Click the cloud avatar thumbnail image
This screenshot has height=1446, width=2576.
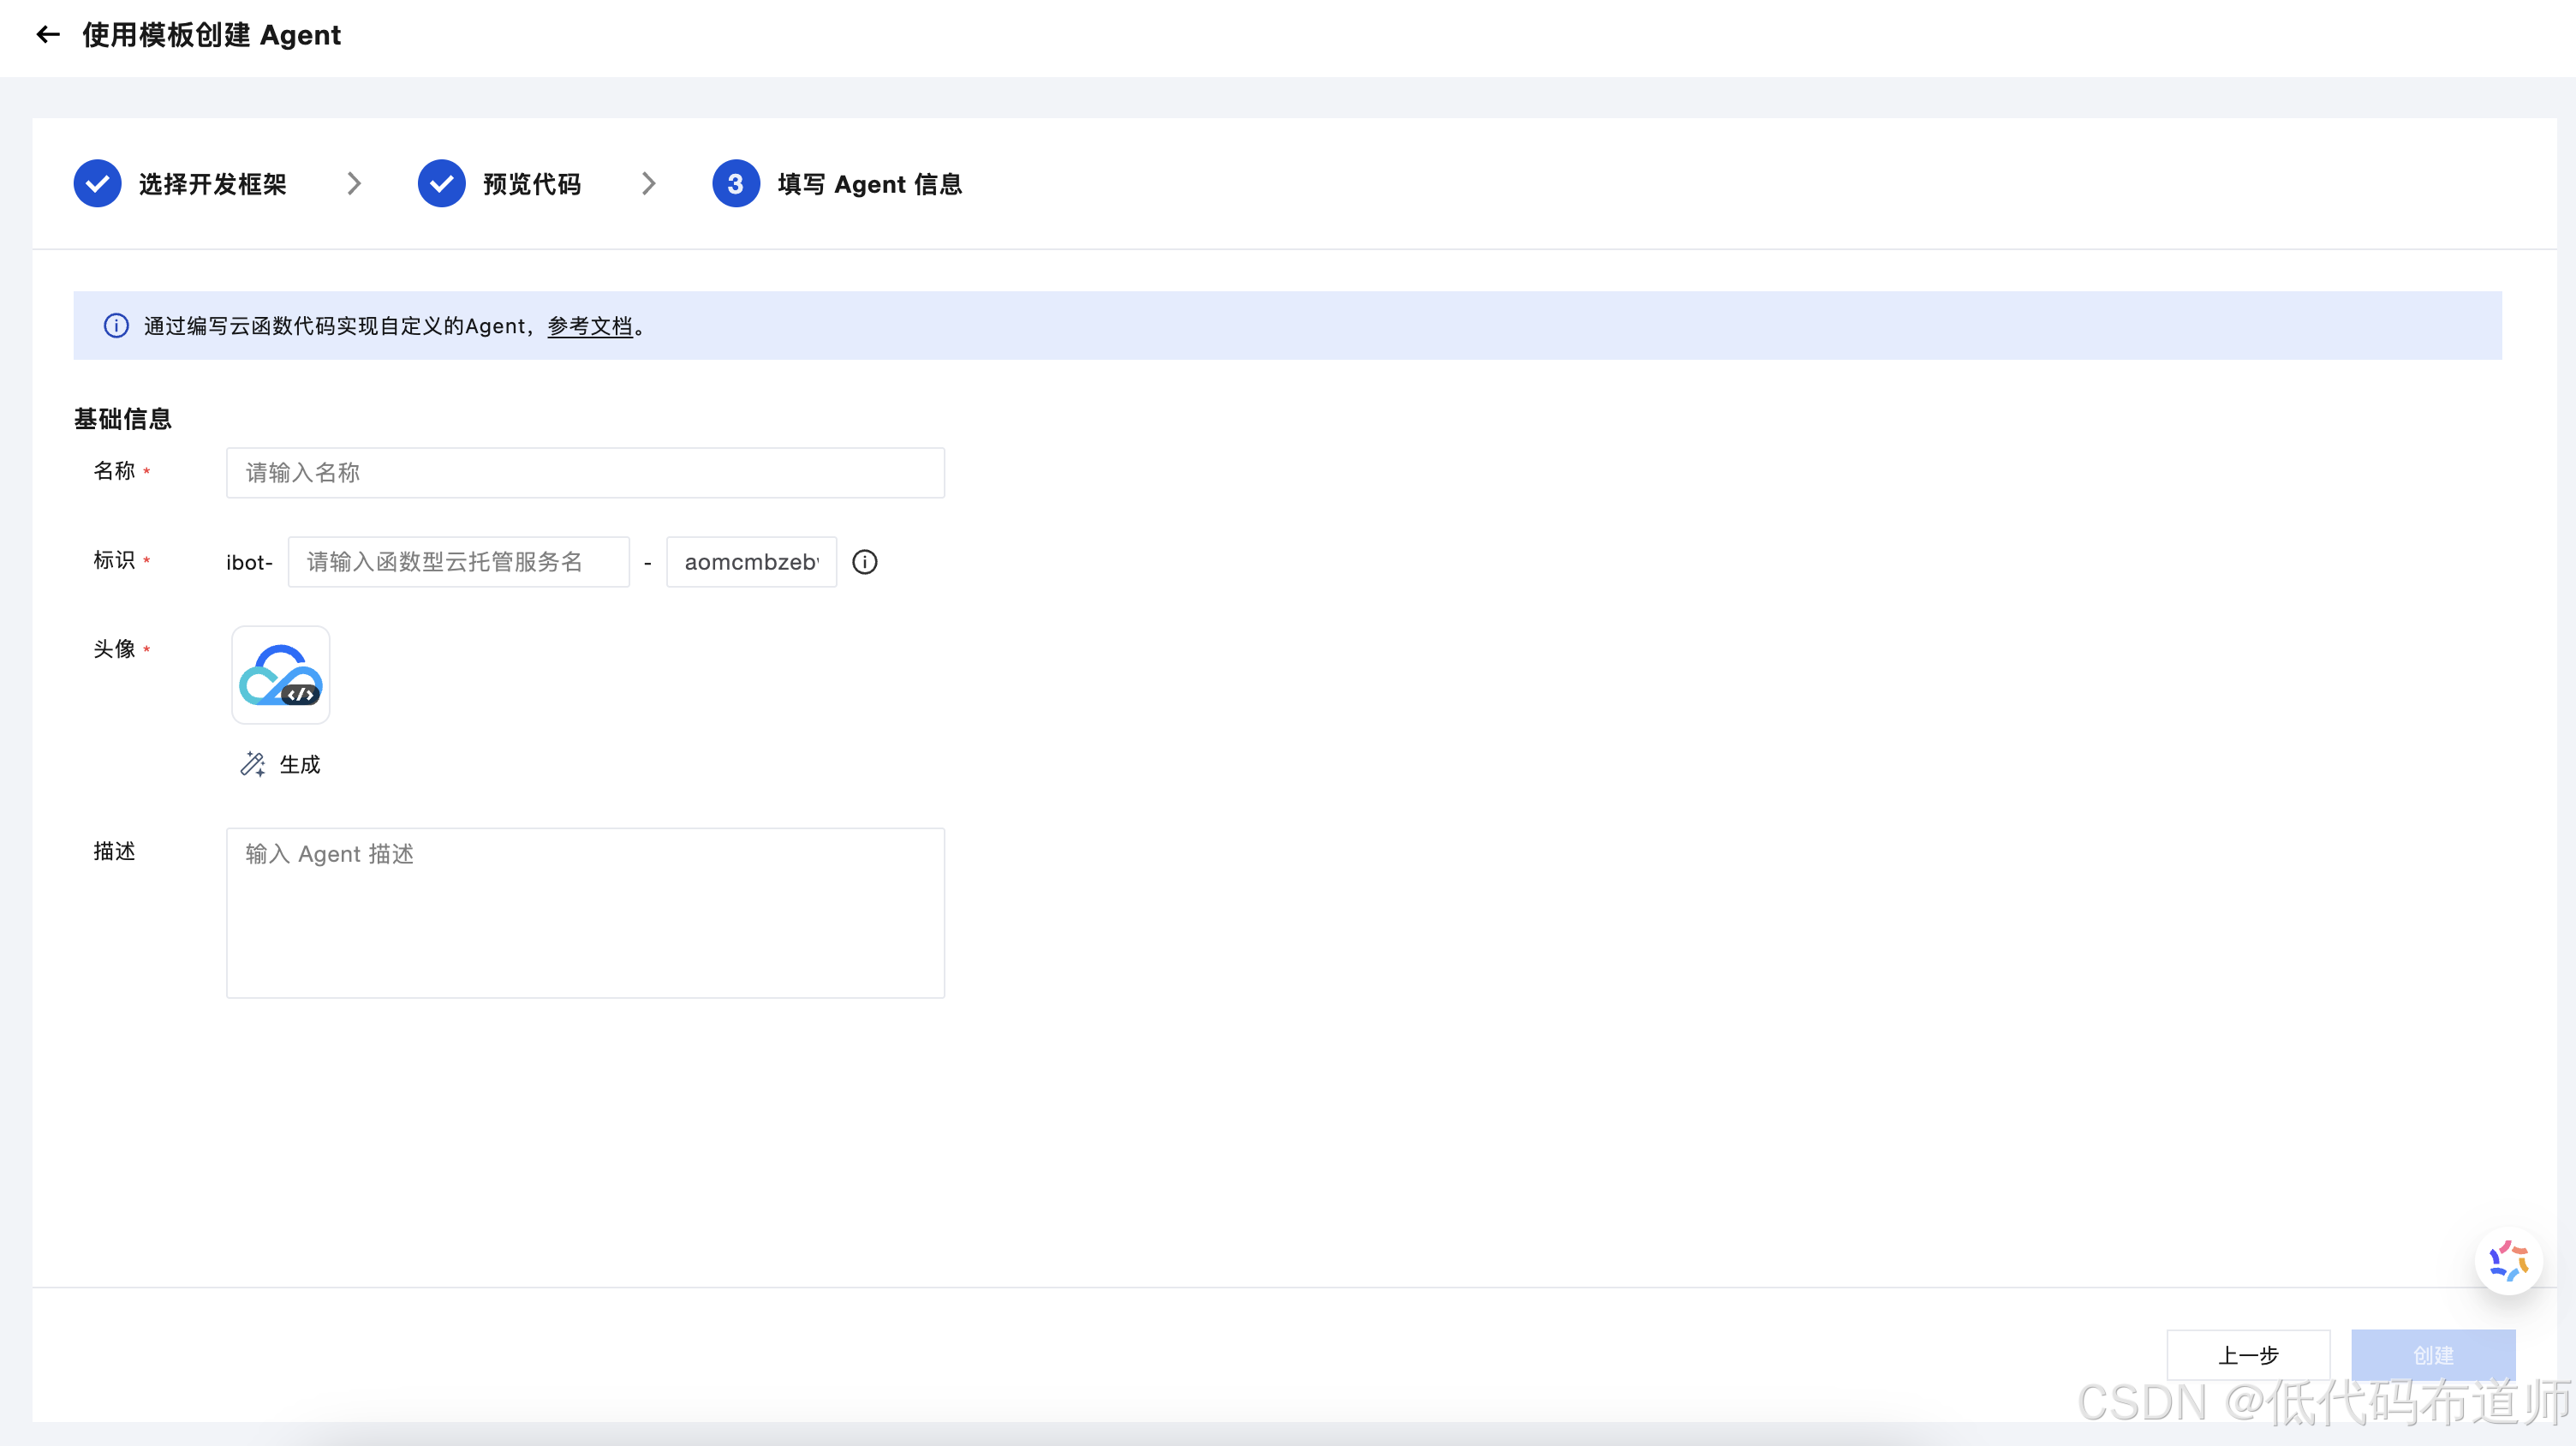pos(280,675)
